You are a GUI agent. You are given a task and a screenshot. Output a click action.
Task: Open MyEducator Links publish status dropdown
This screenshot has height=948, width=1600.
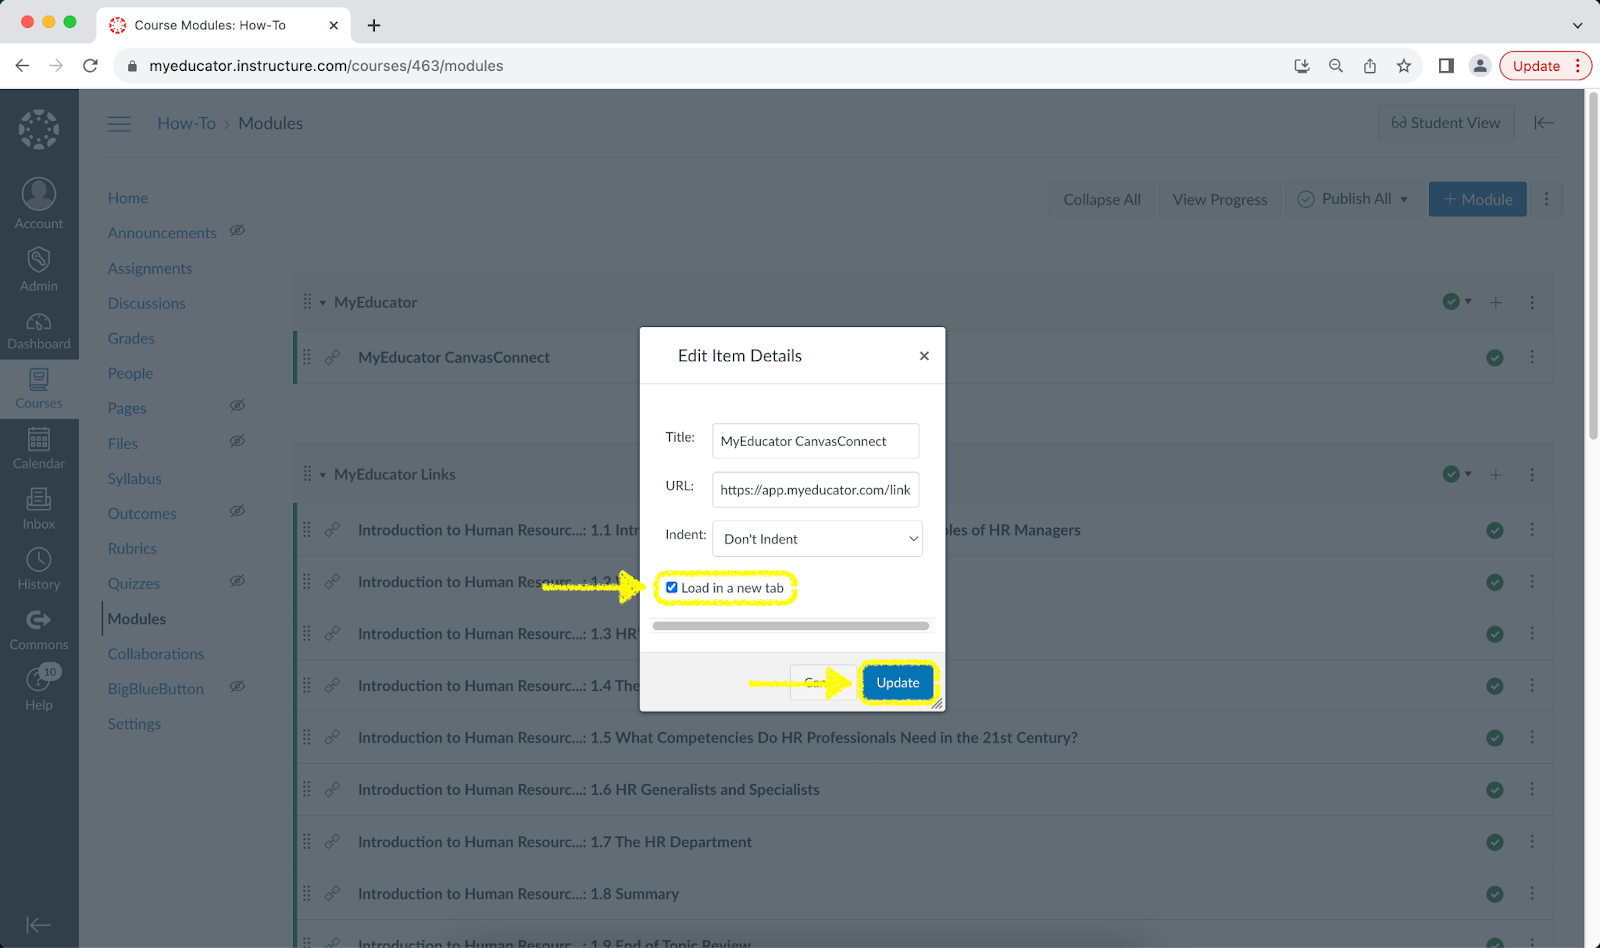(1457, 475)
